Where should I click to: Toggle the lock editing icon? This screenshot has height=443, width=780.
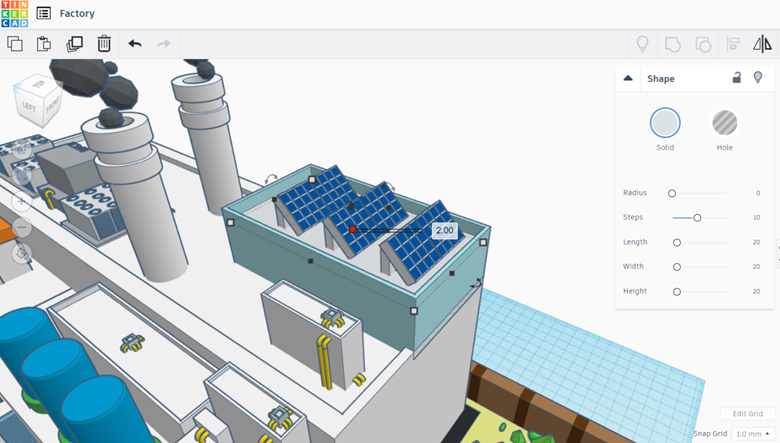[x=737, y=78]
